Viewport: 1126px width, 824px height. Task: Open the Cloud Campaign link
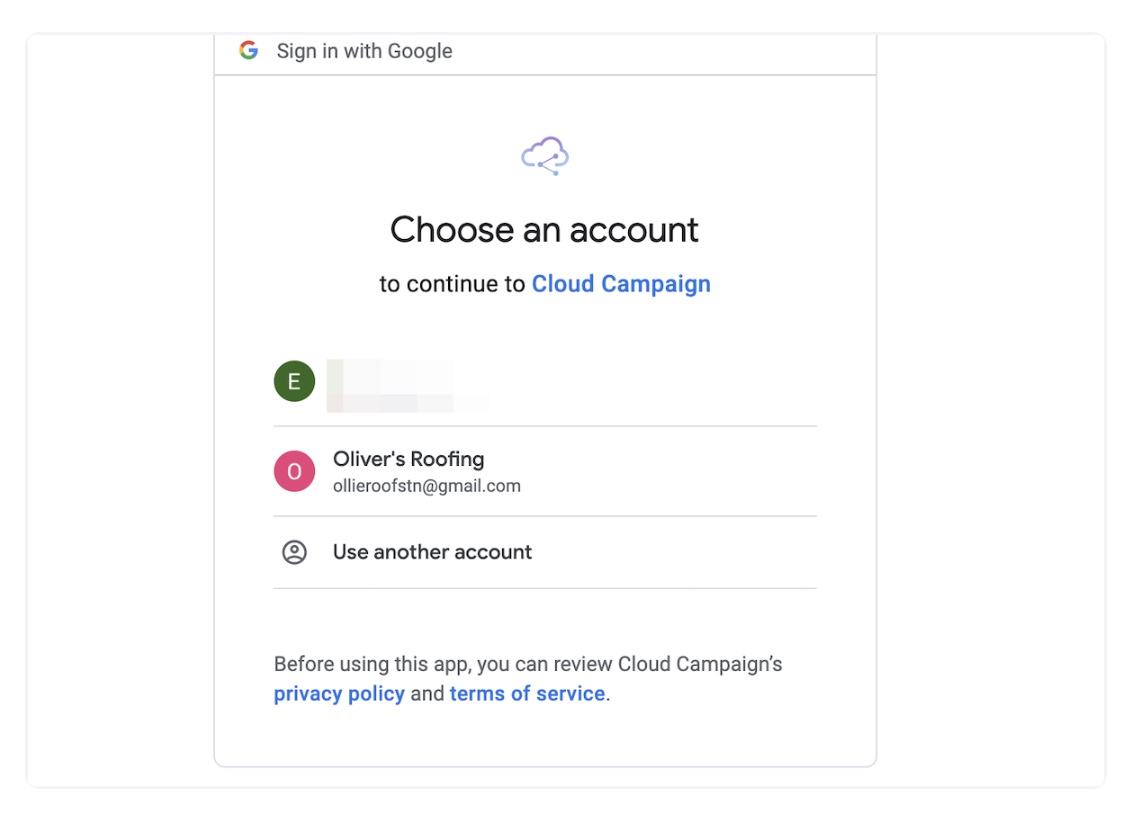tap(621, 284)
